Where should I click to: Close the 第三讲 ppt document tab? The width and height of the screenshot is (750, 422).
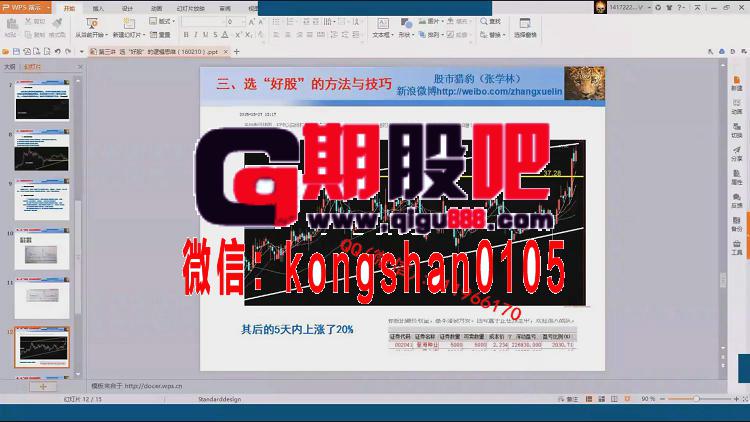coord(226,51)
